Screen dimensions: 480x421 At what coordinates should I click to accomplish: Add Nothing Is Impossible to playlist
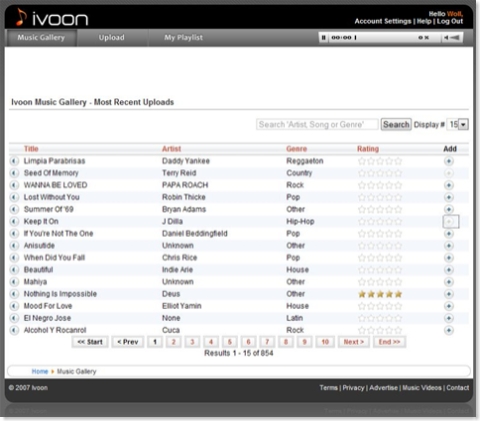pyautogui.click(x=449, y=294)
